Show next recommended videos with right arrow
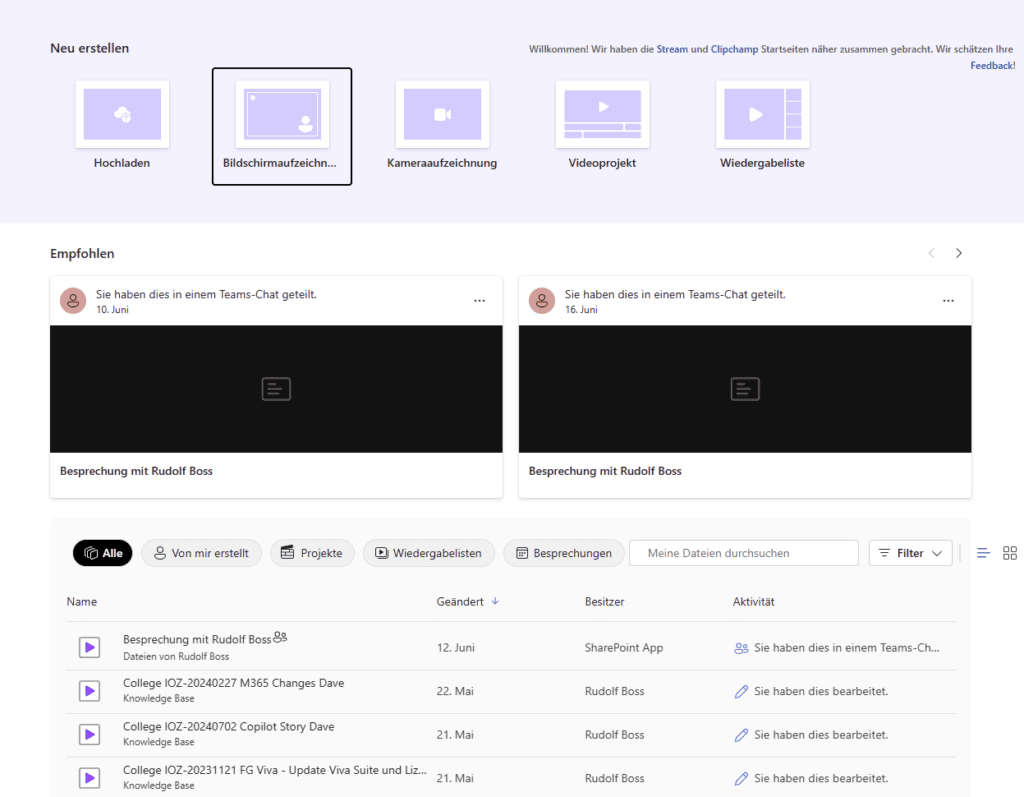Image resolution: width=1024 pixels, height=797 pixels. [959, 254]
